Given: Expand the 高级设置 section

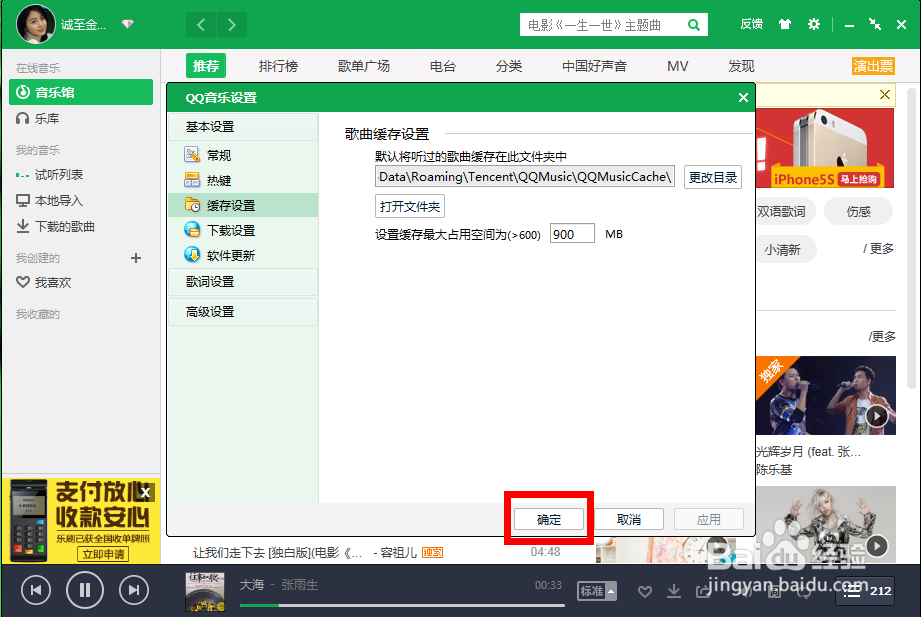Looking at the screenshot, I should (243, 312).
